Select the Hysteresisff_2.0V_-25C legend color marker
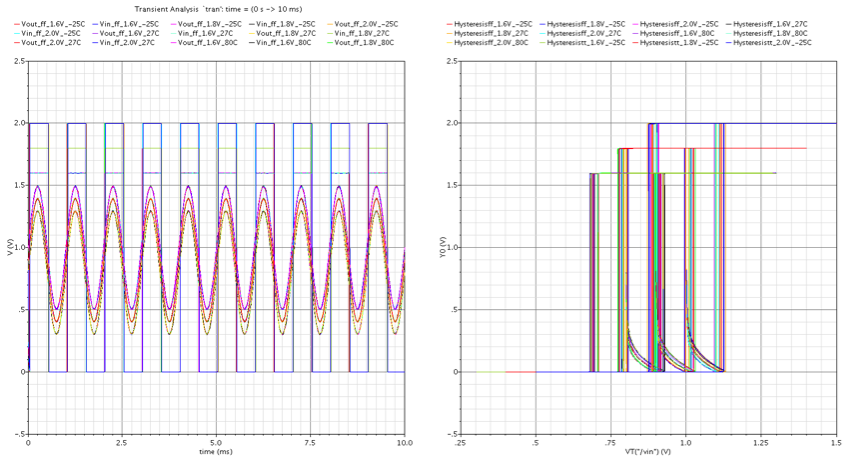The height and width of the screenshot is (461, 866). point(636,22)
